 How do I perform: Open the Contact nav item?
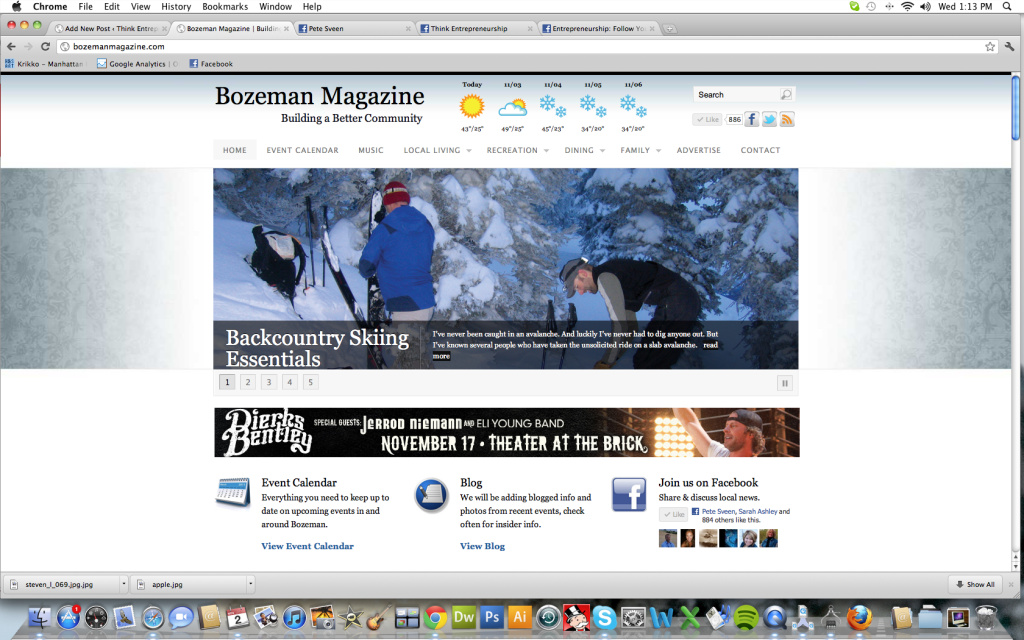pos(760,150)
